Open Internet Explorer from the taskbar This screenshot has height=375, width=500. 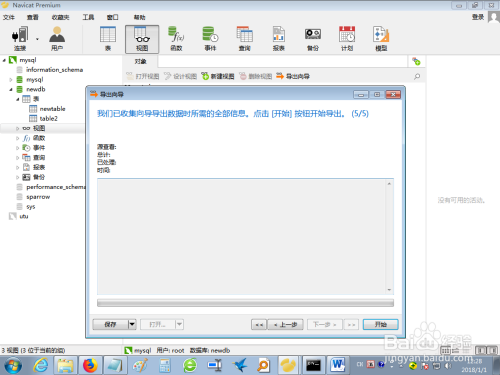pyautogui.click(x=41, y=365)
